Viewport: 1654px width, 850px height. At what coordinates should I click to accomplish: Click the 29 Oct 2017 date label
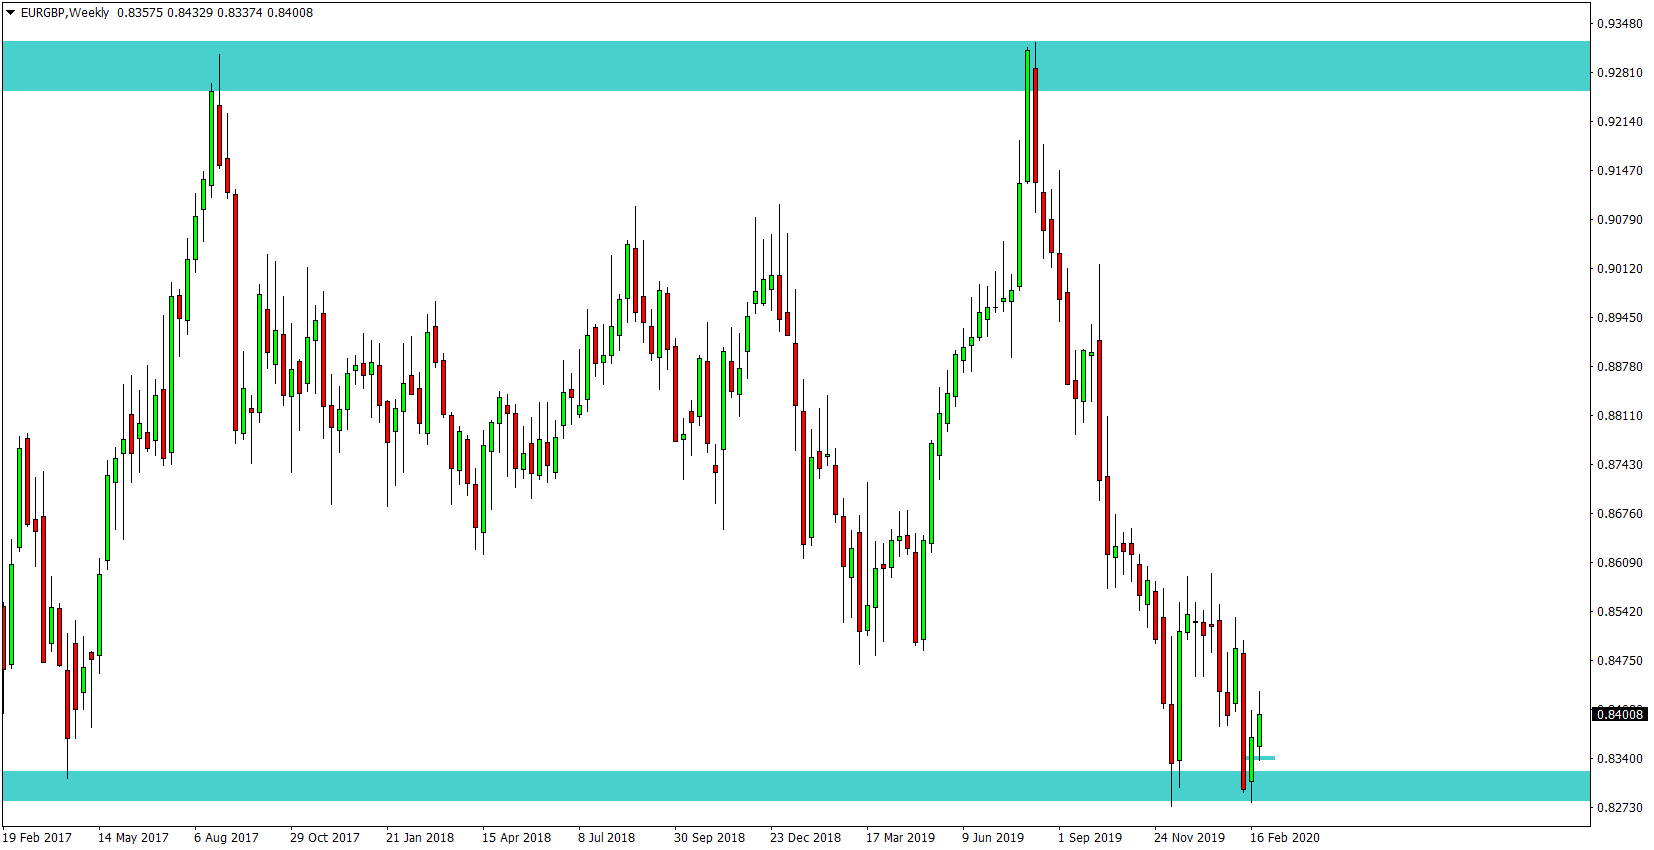(x=325, y=837)
